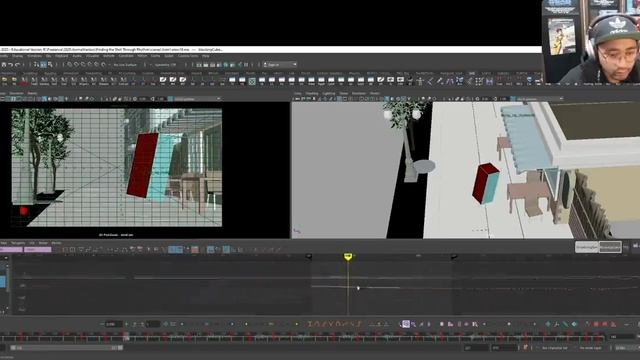Toggle the Auto Keyframe icon
This screenshot has width=640, height=360.
coord(525,348)
